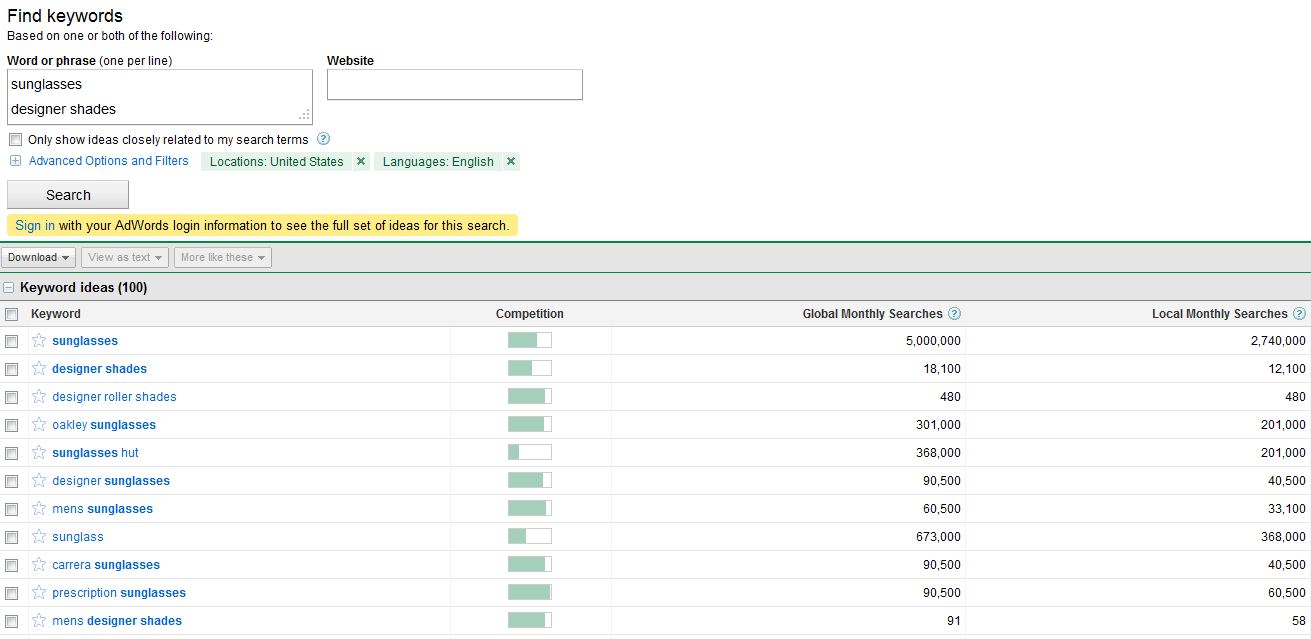
Task: Remove the 'Languages: English' filter
Action: [x=511, y=161]
